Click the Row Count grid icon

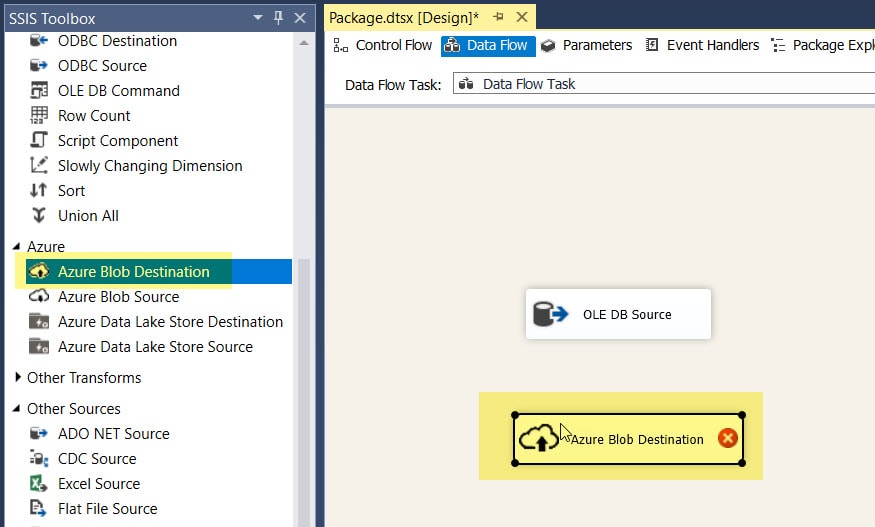tap(39, 116)
